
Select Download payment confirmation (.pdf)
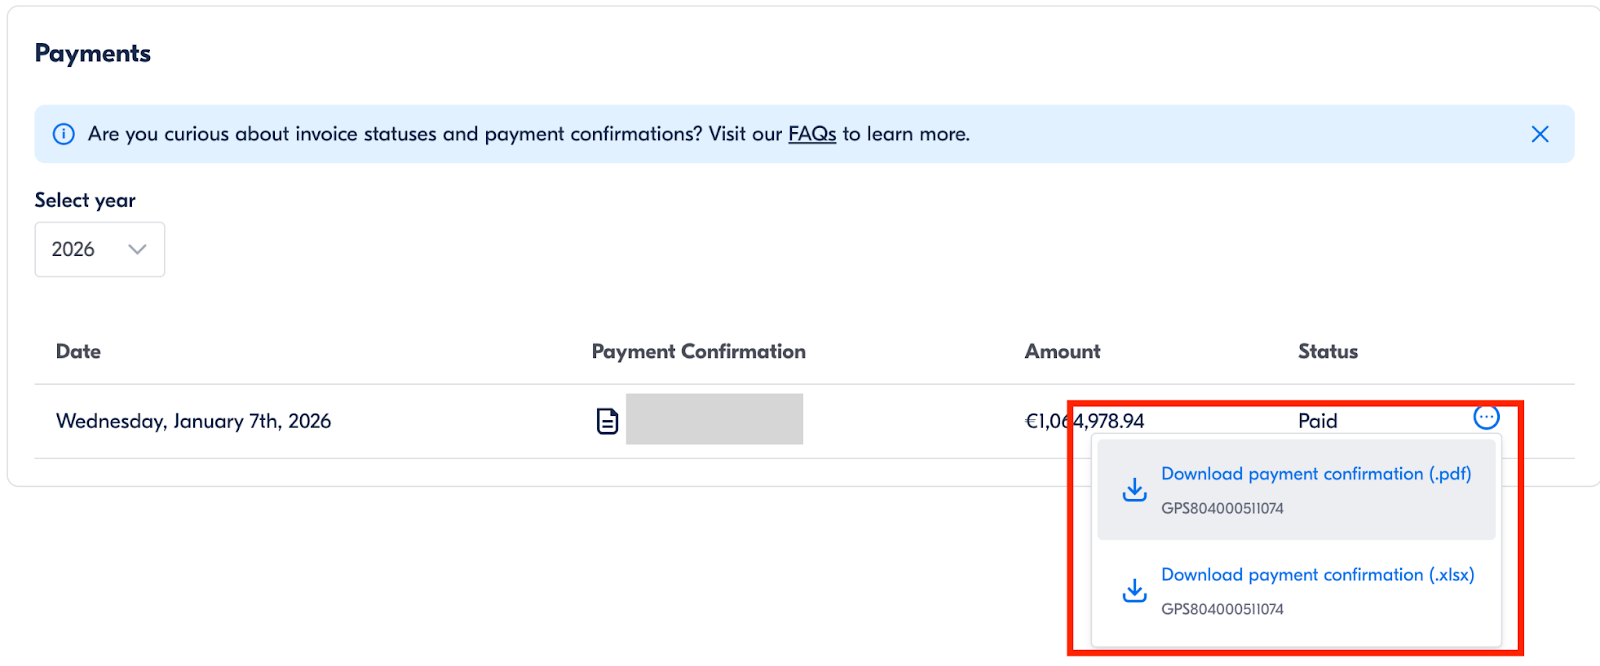click(1315, 474)
